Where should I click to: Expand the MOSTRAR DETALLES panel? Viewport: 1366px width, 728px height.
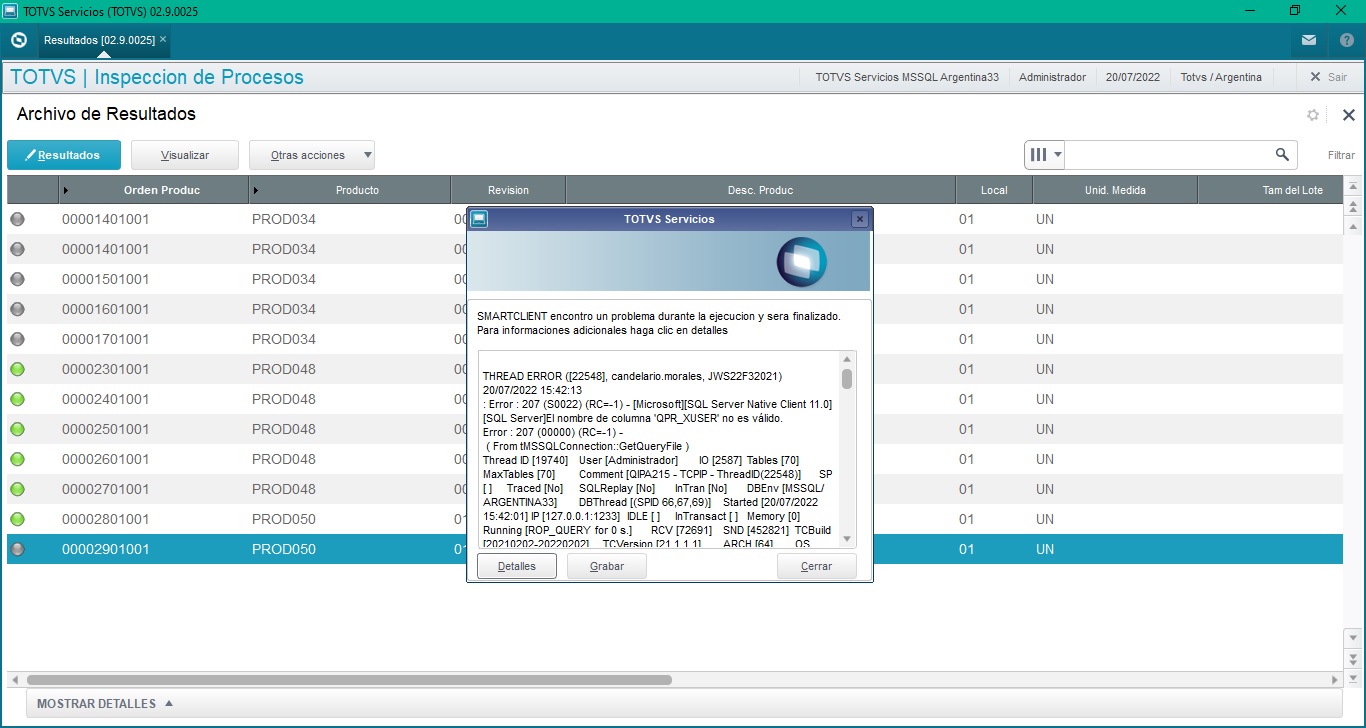click(105, 703)
